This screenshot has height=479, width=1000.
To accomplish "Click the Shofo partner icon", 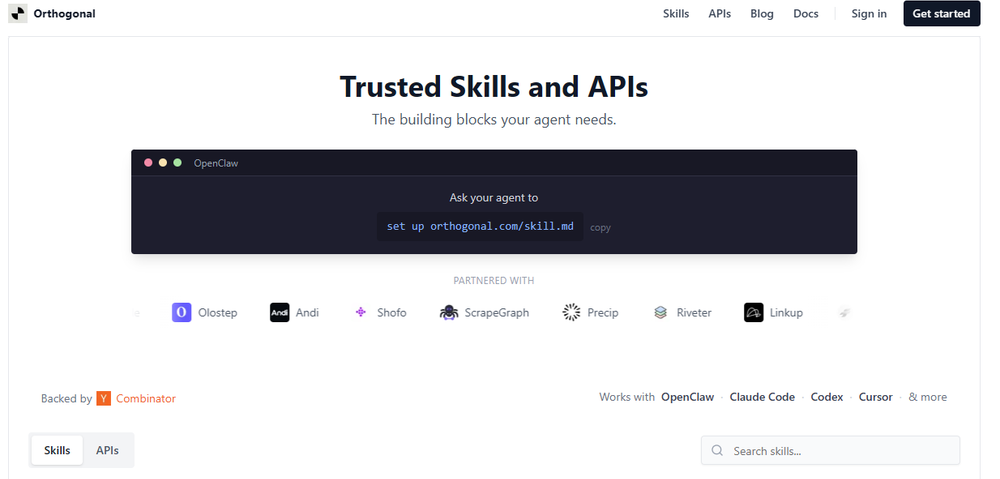I will click(x=361, y=313).
